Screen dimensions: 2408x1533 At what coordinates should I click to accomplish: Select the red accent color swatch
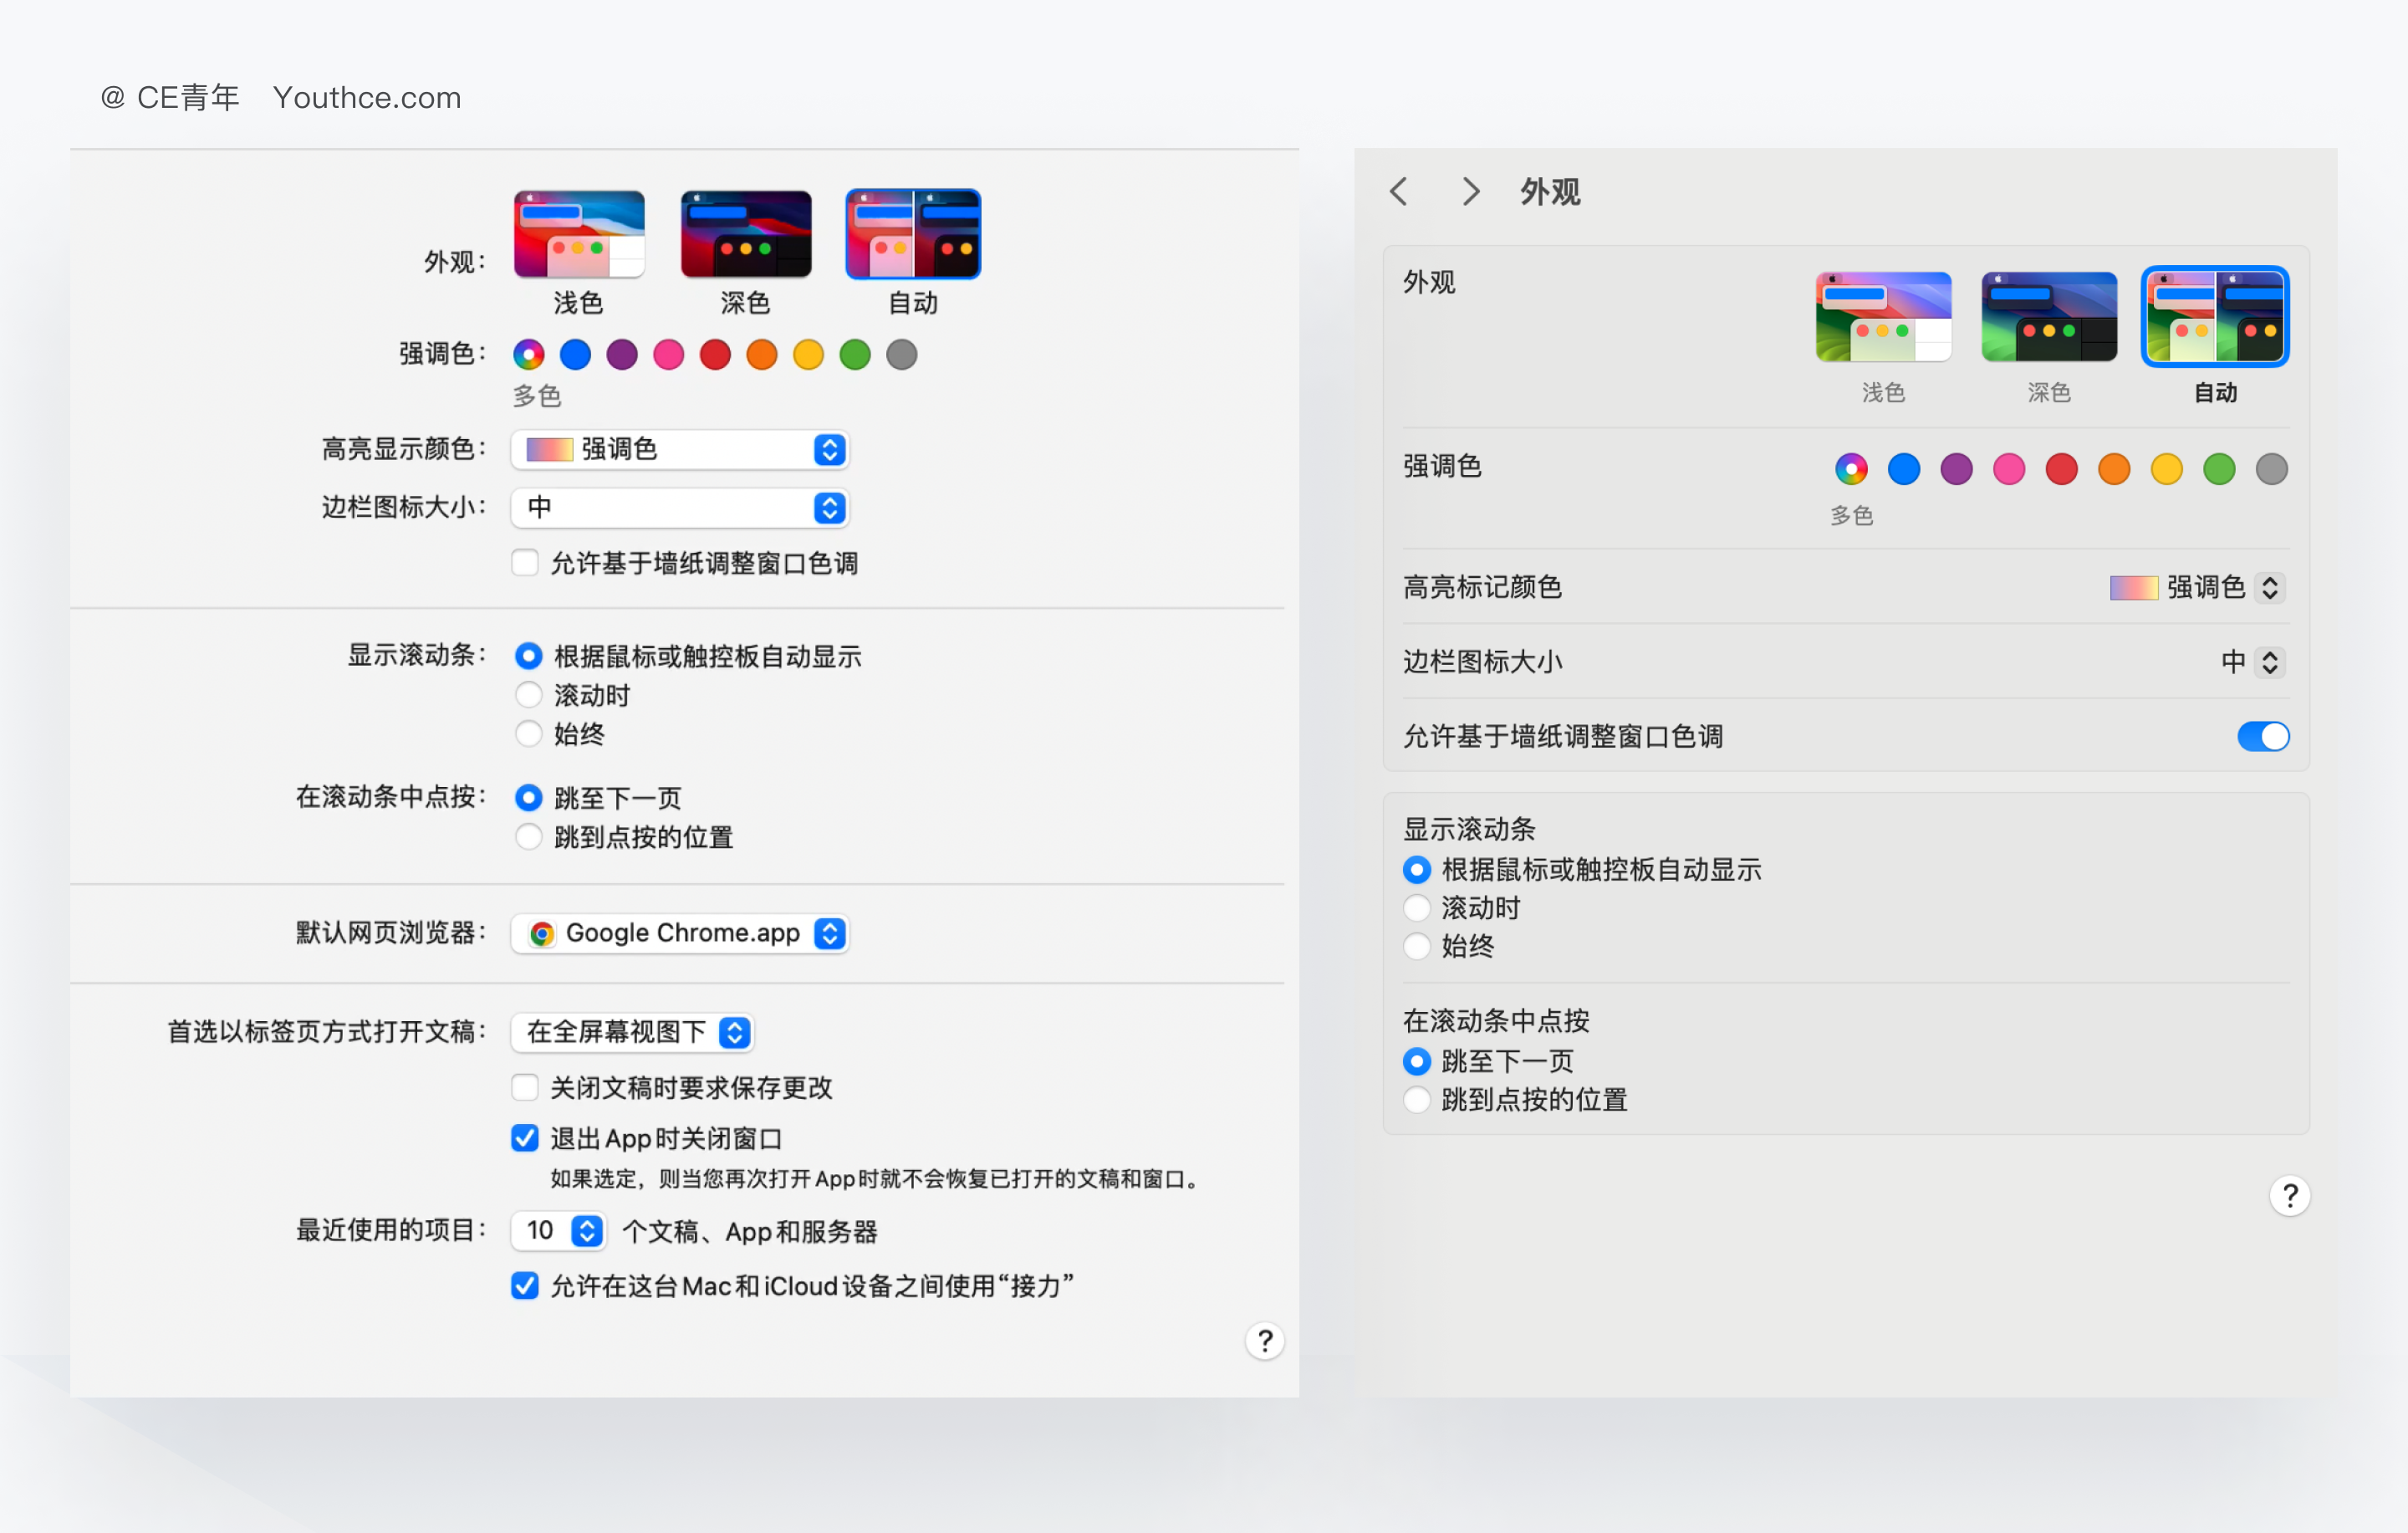714,355
